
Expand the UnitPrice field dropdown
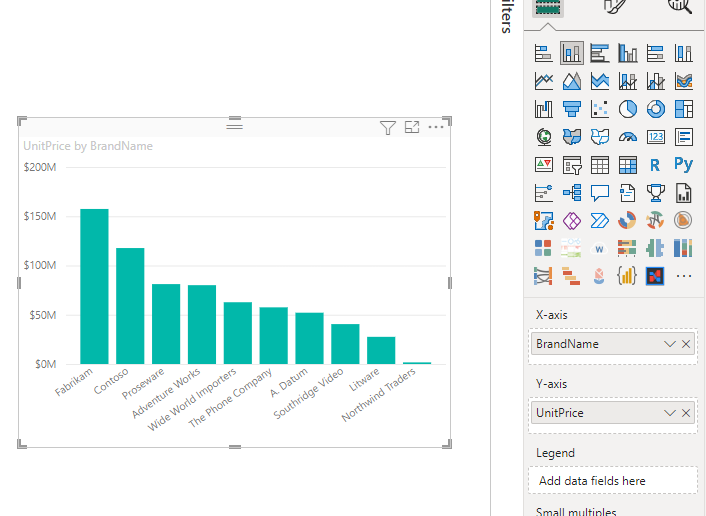click(x=670, y=413)
